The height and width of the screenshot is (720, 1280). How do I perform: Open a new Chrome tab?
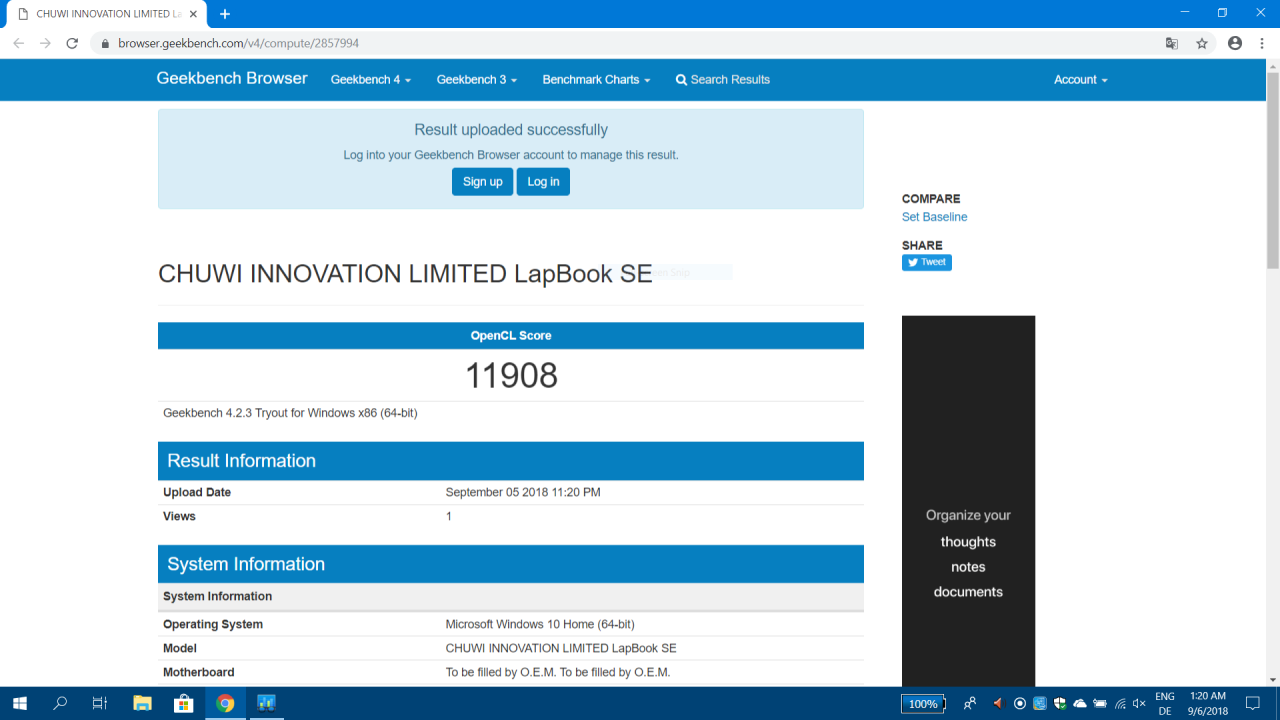(225, 14)
